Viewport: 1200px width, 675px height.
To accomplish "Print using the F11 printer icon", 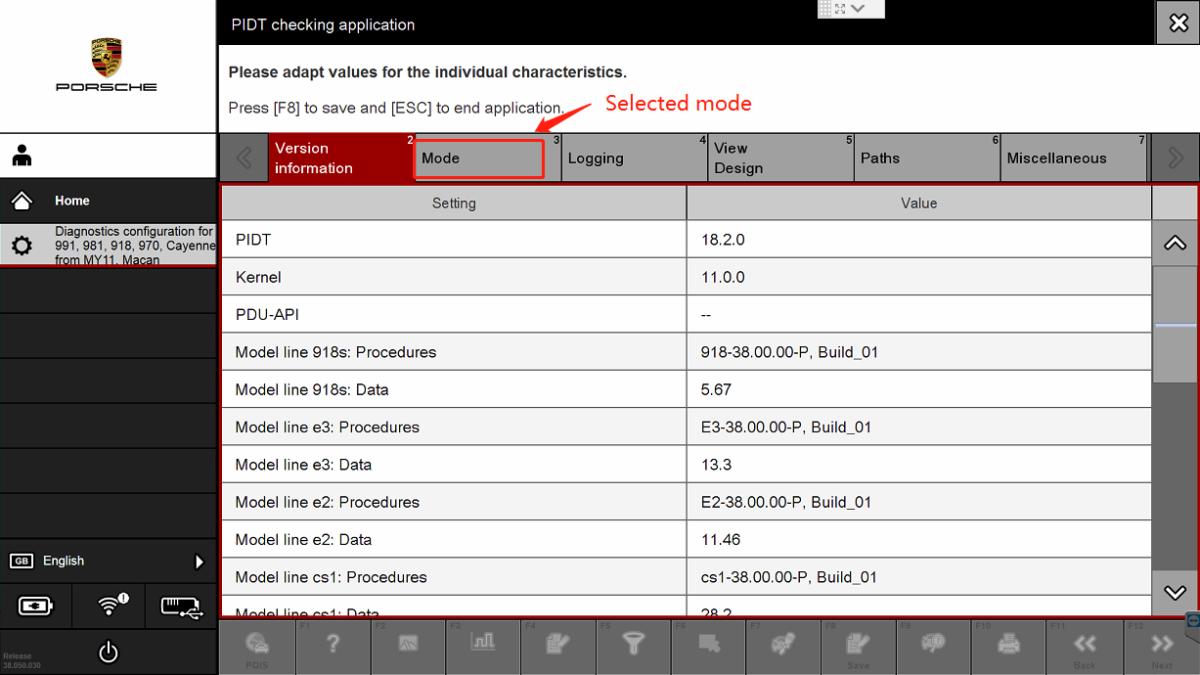I will click(1008, 645).
